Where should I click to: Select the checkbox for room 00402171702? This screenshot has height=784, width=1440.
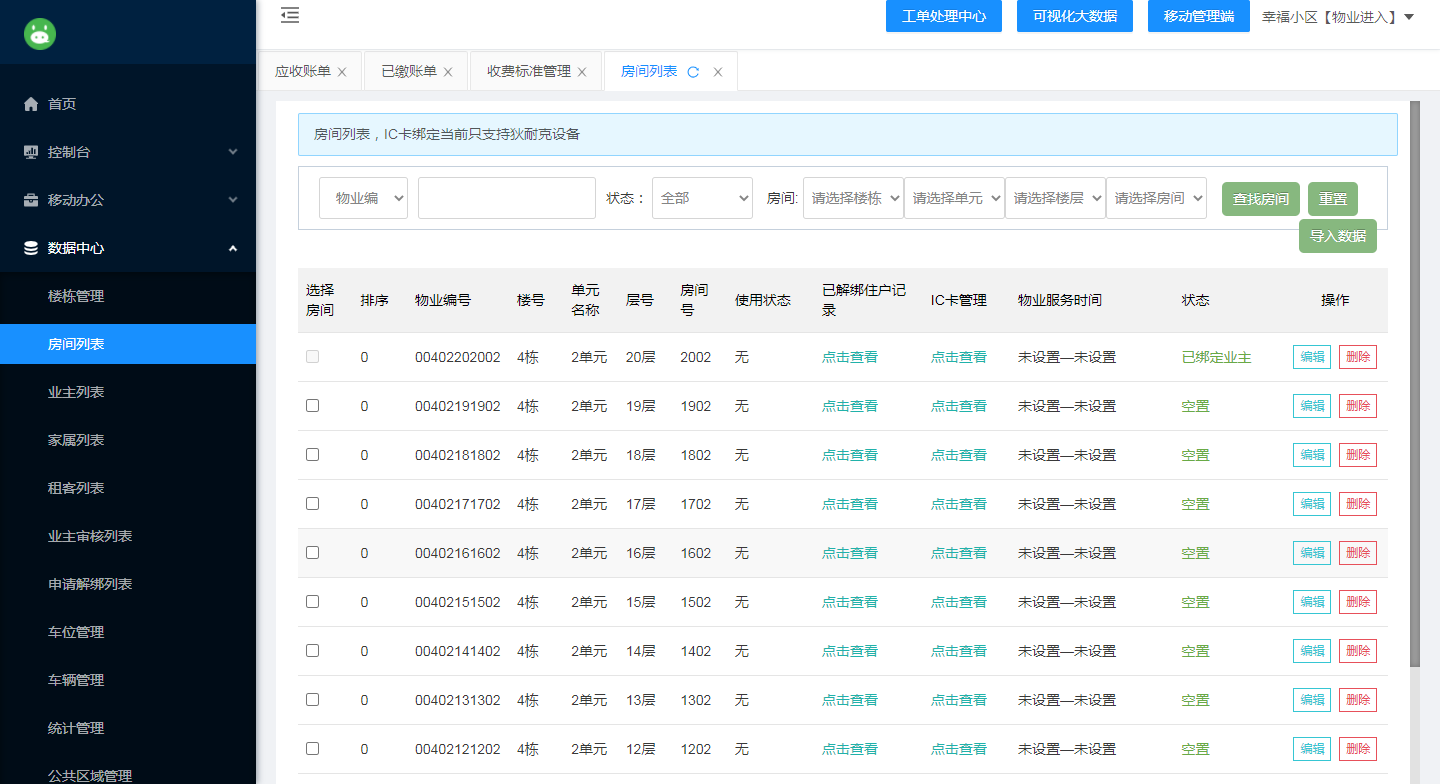tap(312, 503)
